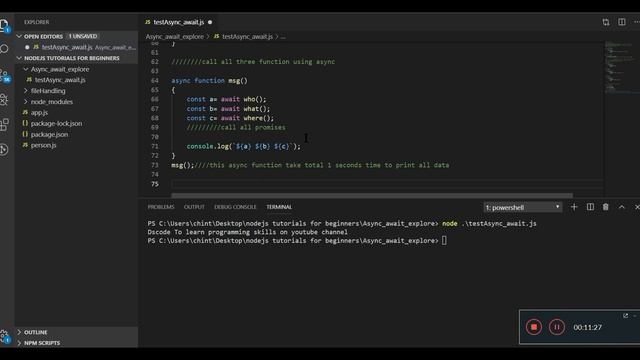This screenshot has width=640, height=360.
Task: Open the Manage gear icon
Action: [4, 336]
